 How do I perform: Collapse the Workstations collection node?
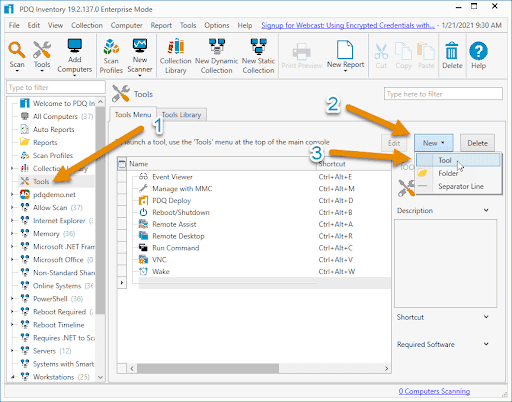[x=12, y=377]
